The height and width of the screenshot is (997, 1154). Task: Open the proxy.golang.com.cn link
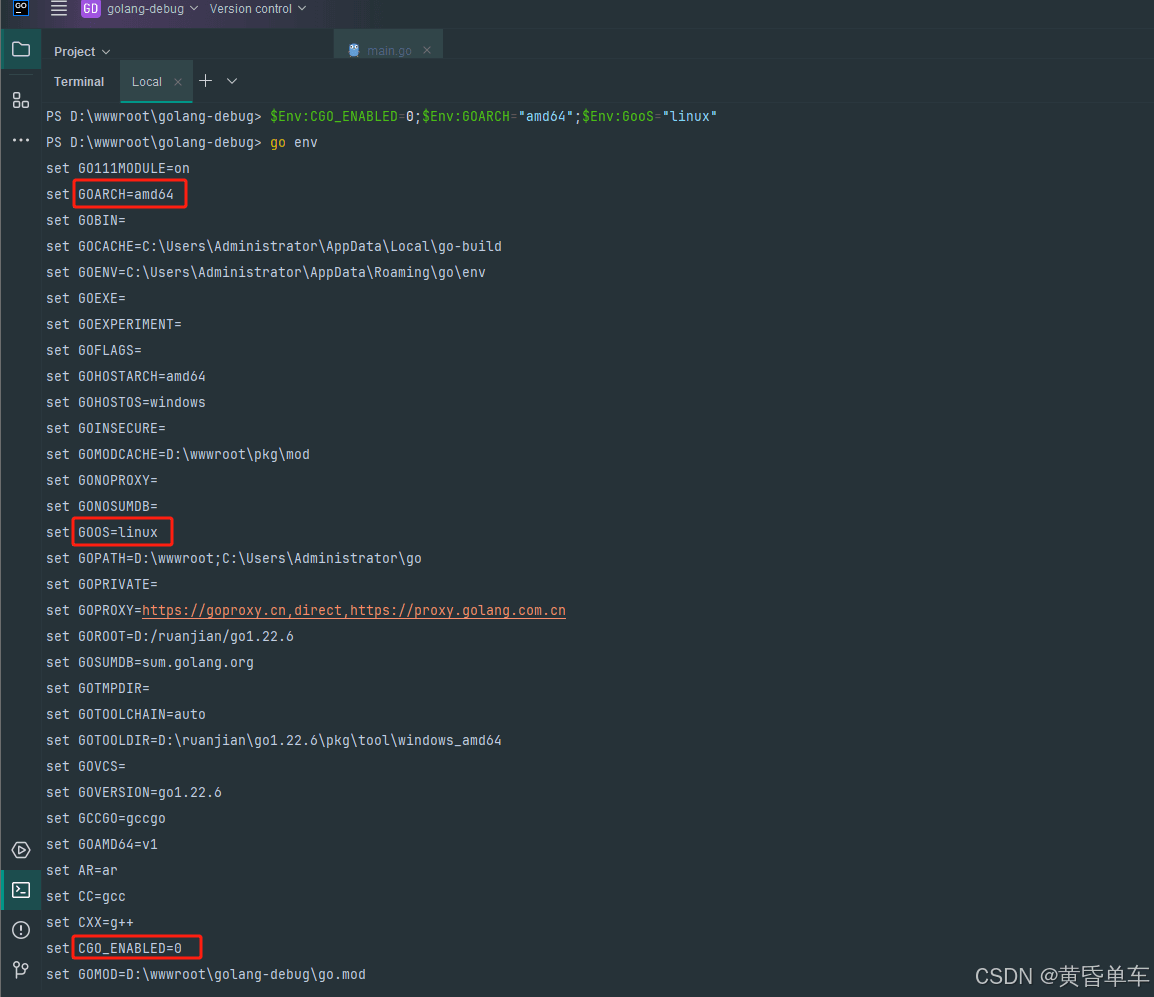point(458,610)
